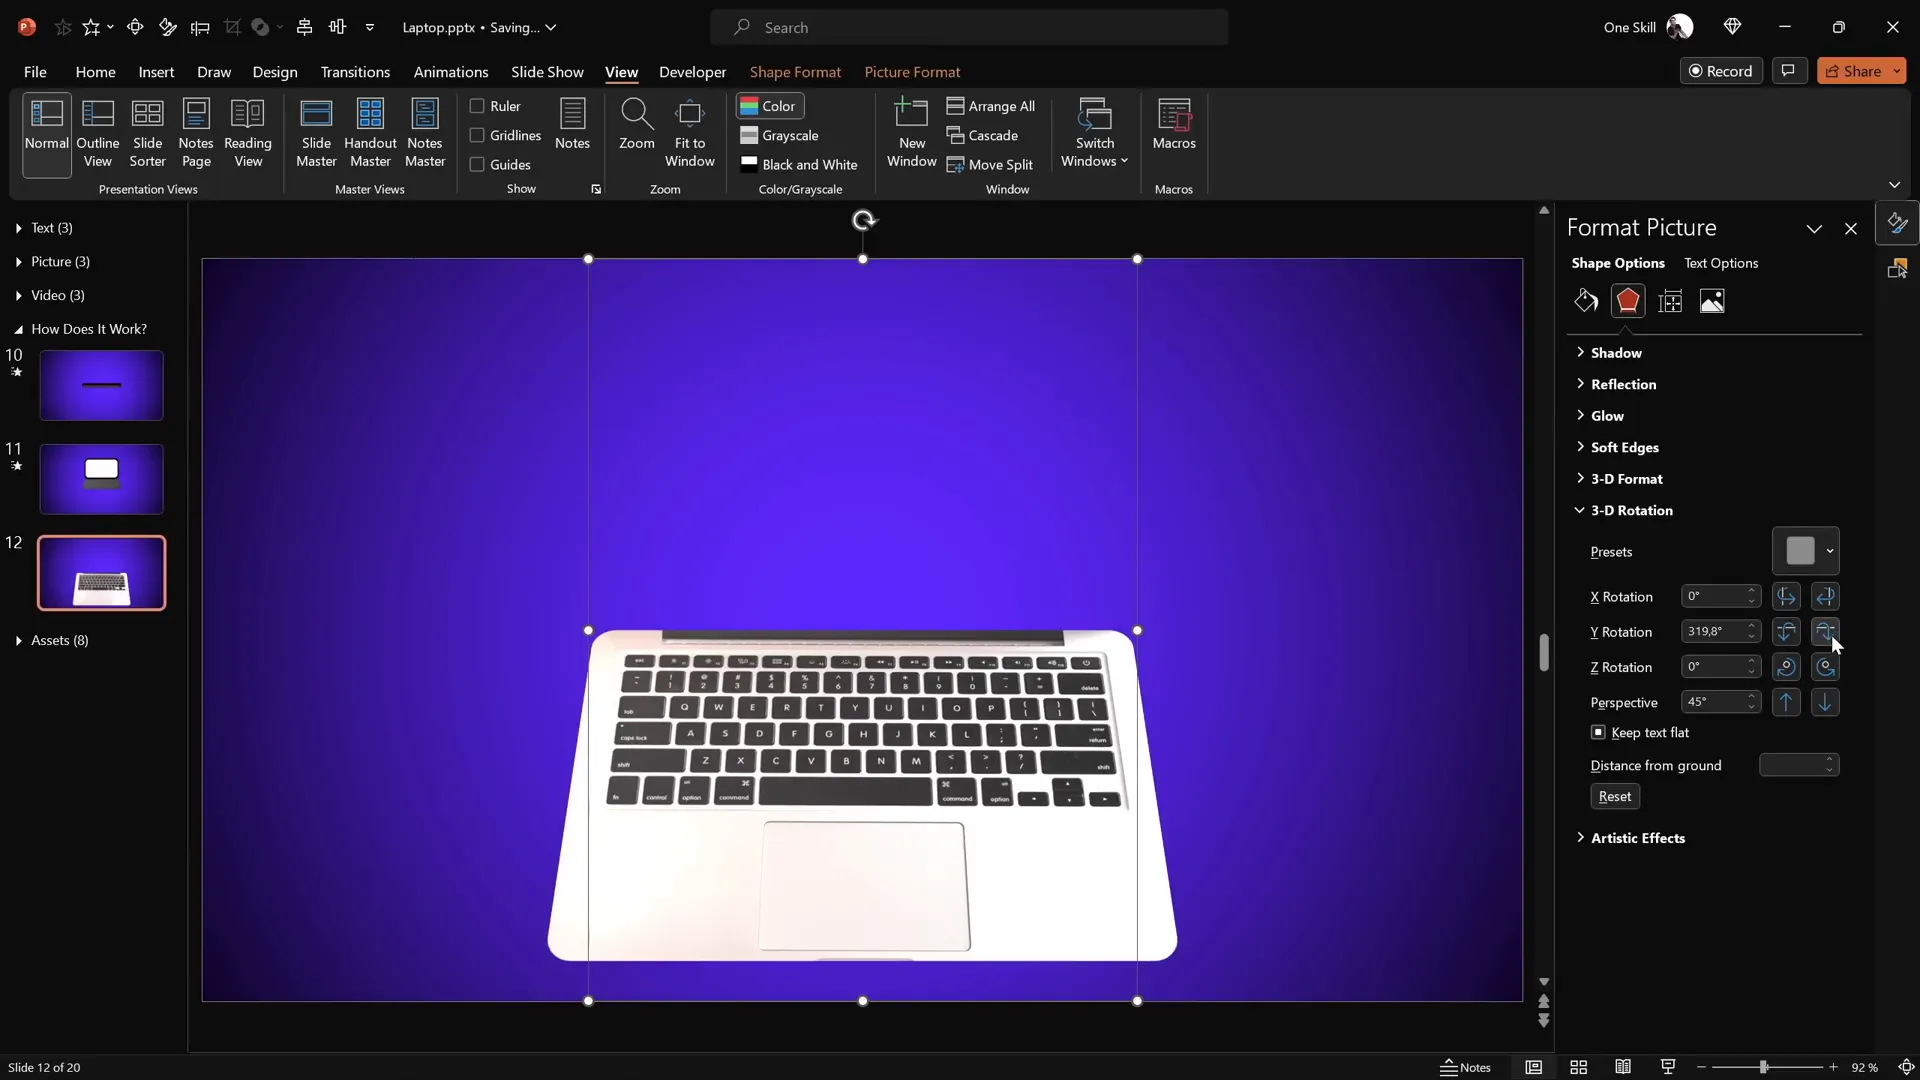
Task: Toggle Notes pane from ribbon
Action: tap(572, 125)
